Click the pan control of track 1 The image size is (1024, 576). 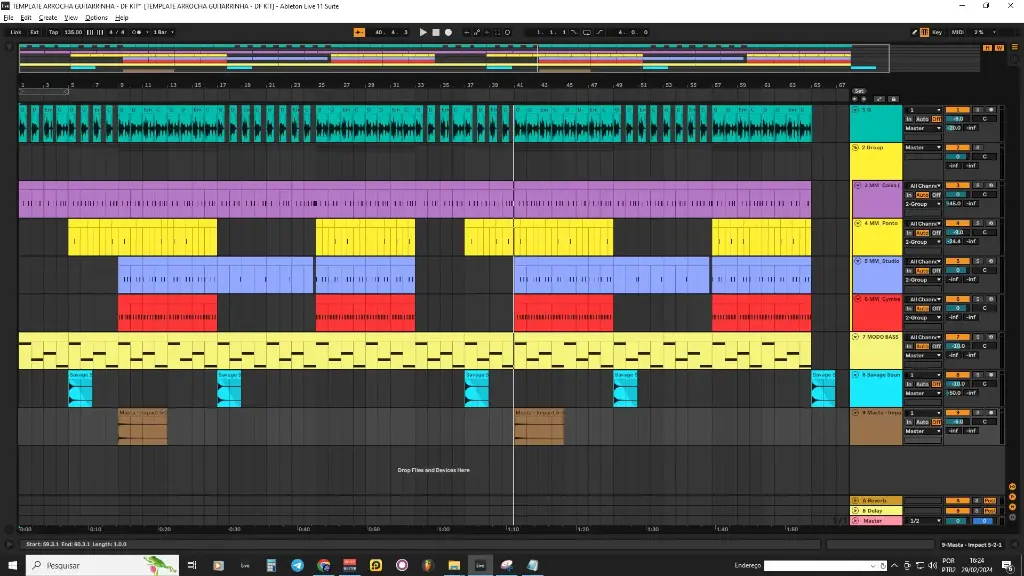[985, 119]
